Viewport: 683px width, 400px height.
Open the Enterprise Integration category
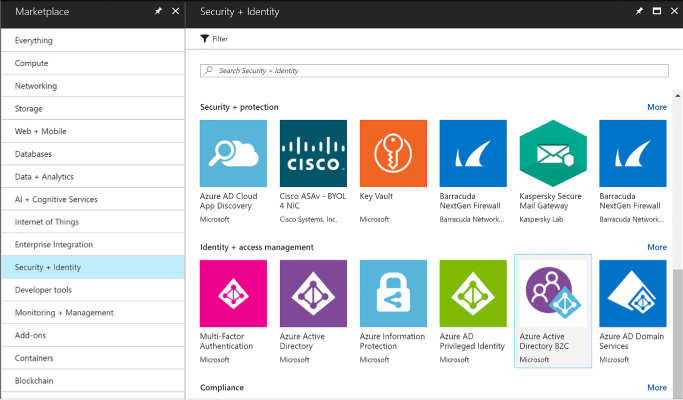[93, 244]
